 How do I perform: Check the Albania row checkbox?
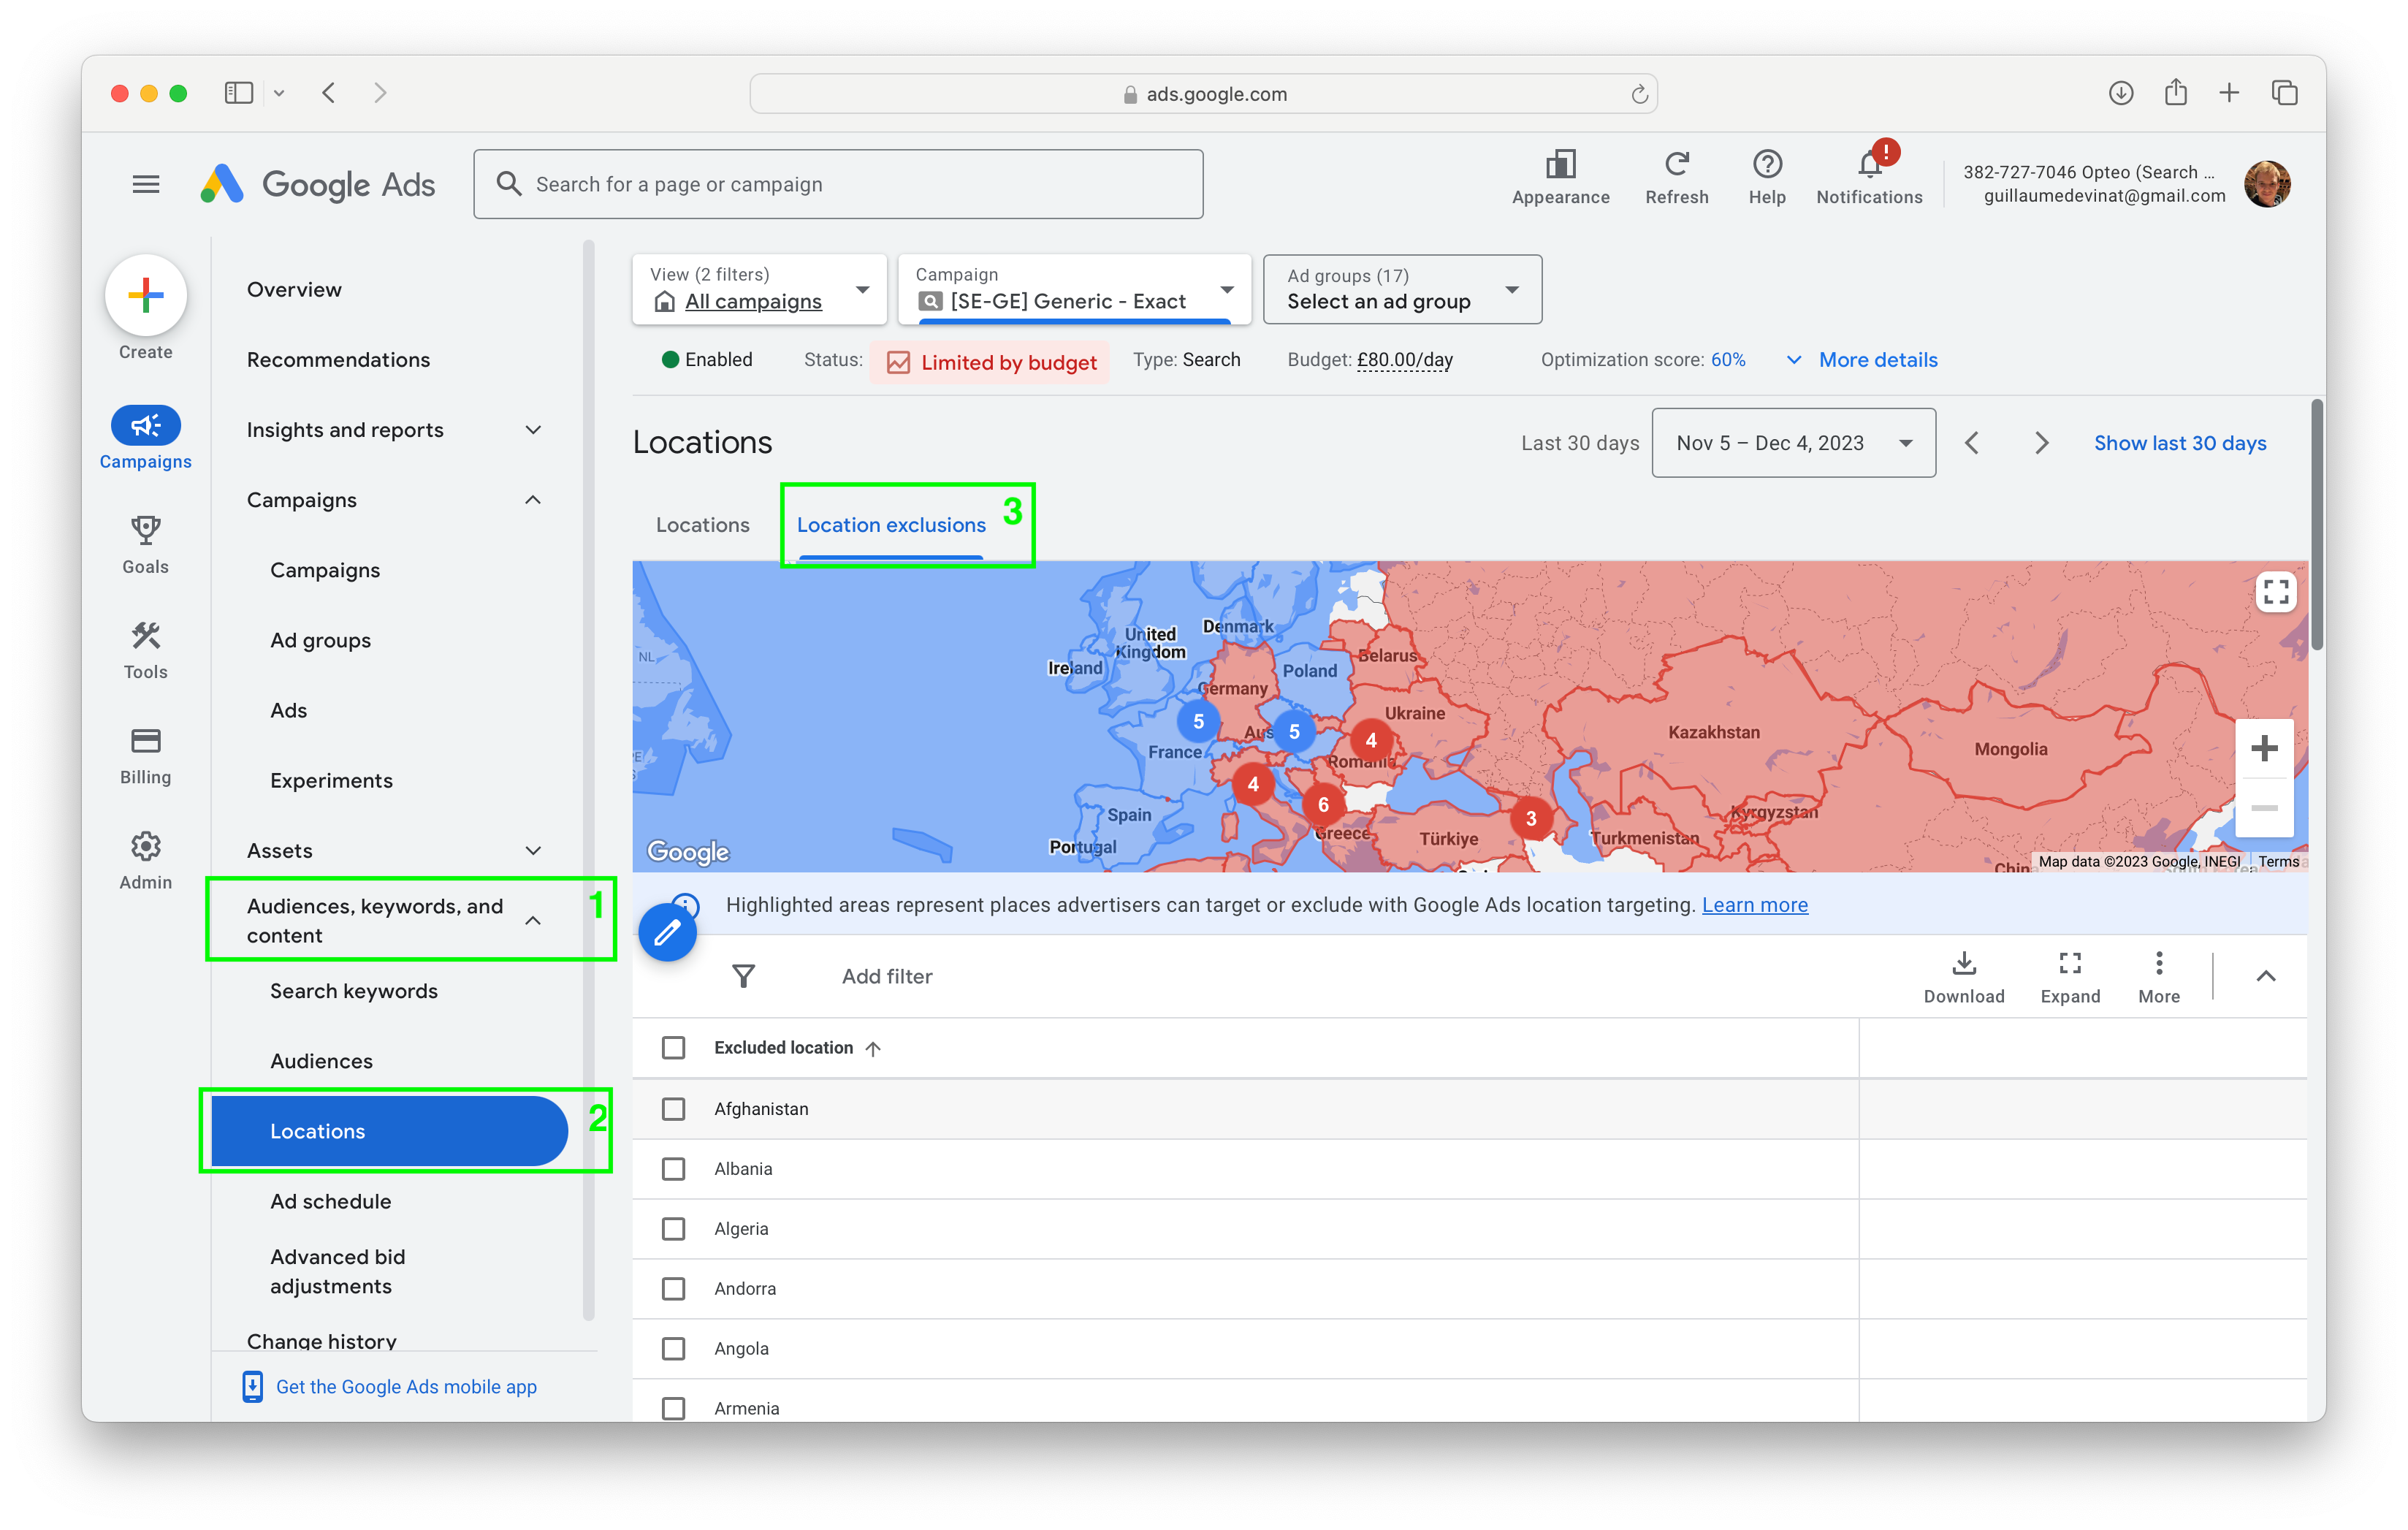pyautogui.click(x=674, y=1169)
